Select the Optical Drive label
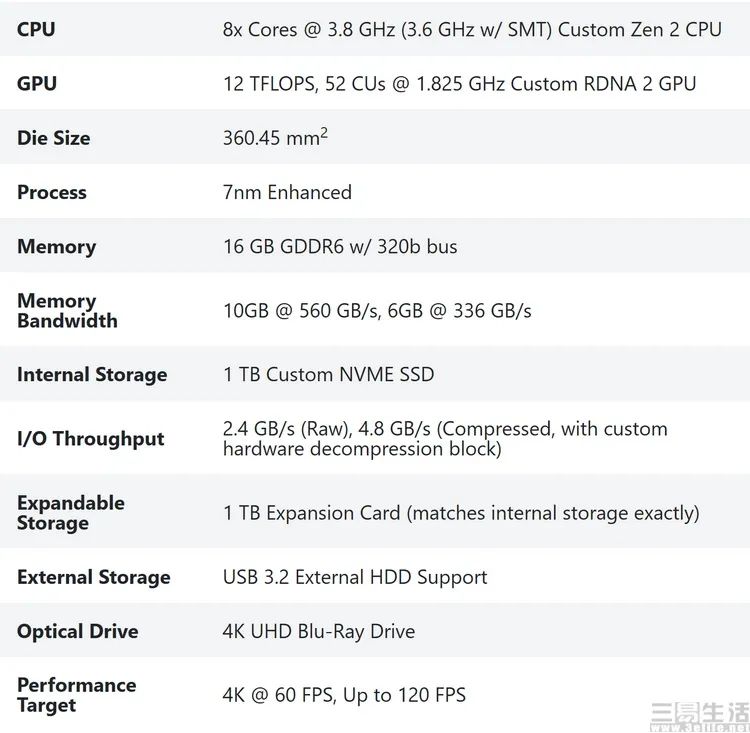The image size is (750, 733). [77, 631]
